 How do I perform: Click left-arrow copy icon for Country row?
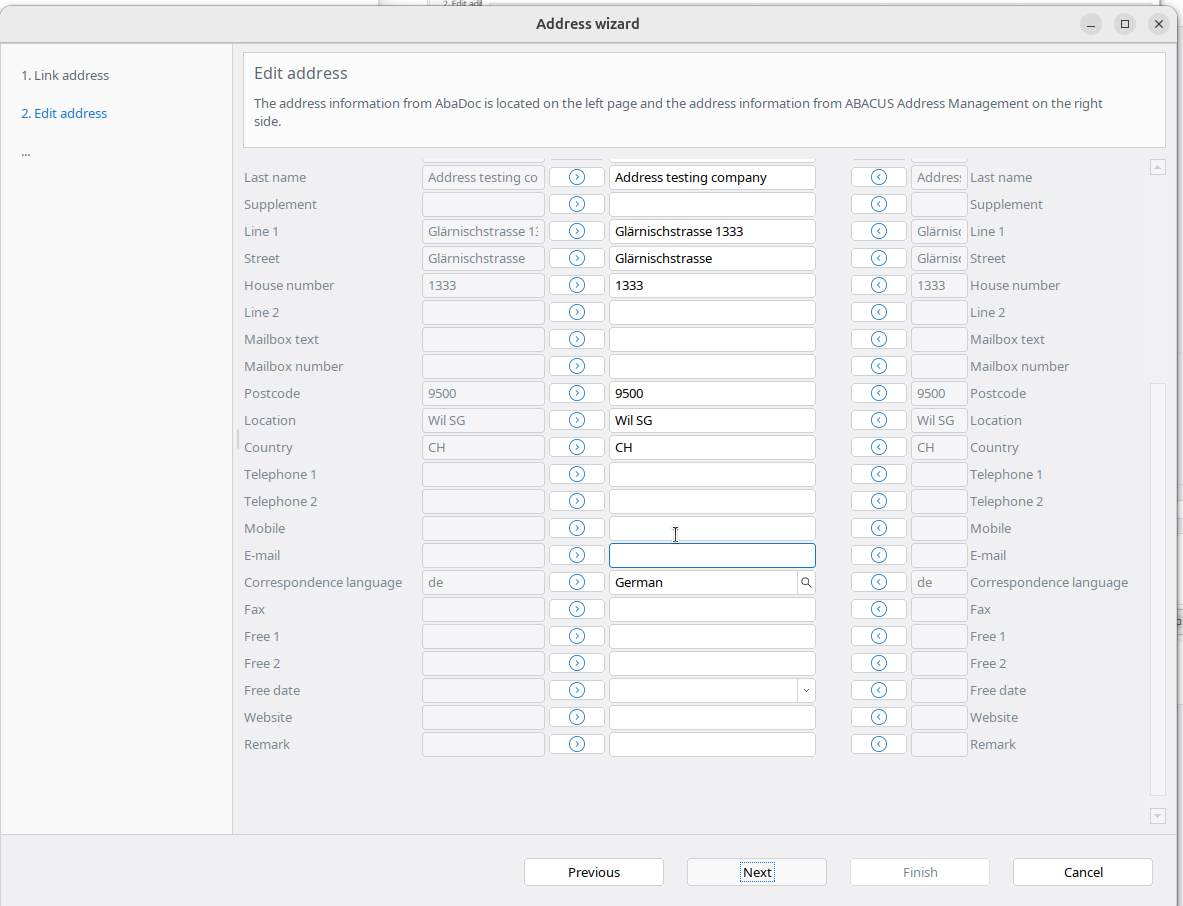879,447
